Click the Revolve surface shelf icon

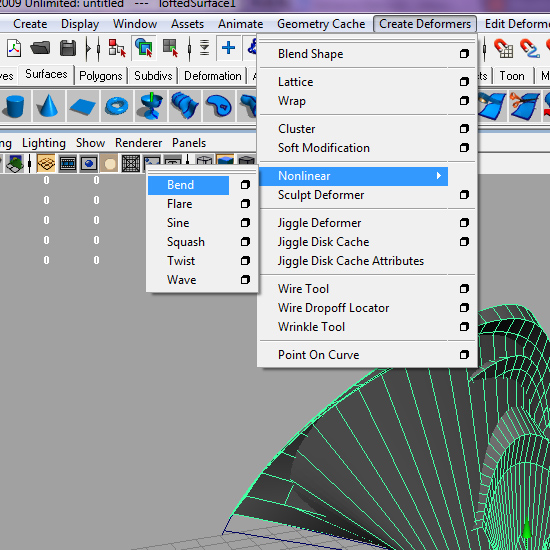click(x=151, y=106)
